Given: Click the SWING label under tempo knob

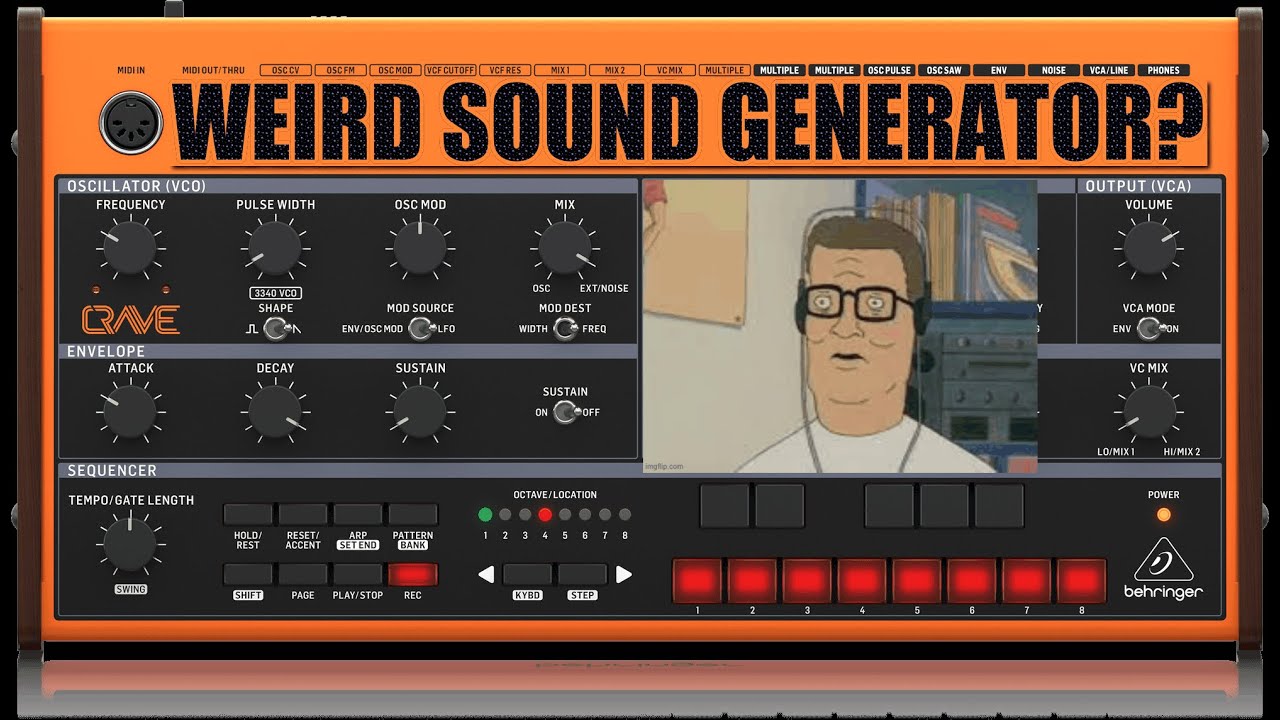Looking at the screenshot, I should 131,589.
